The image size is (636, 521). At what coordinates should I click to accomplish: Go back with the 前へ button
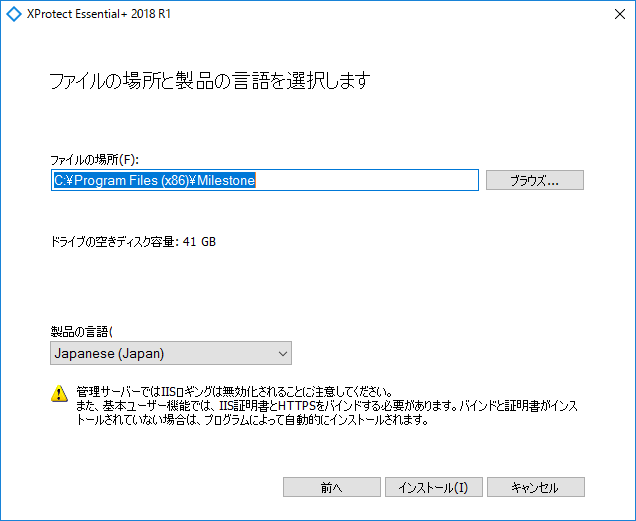coord(331,487)
